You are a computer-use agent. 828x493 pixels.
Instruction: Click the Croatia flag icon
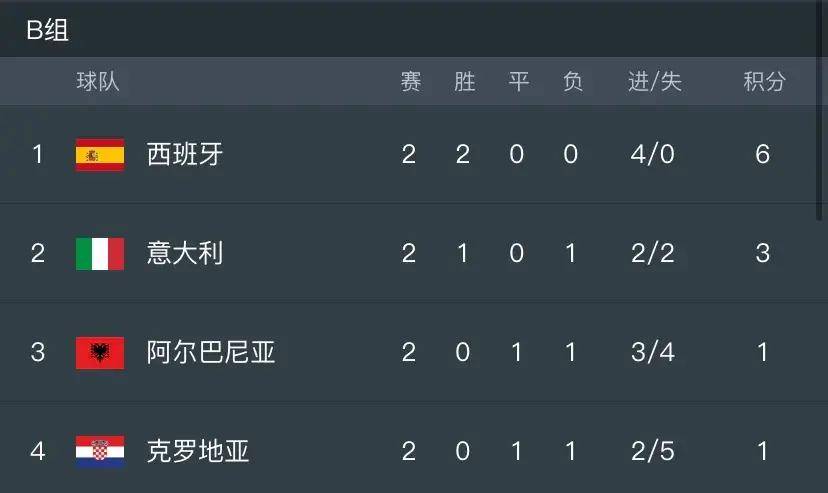pyautogui.click(x=100, y=451)
